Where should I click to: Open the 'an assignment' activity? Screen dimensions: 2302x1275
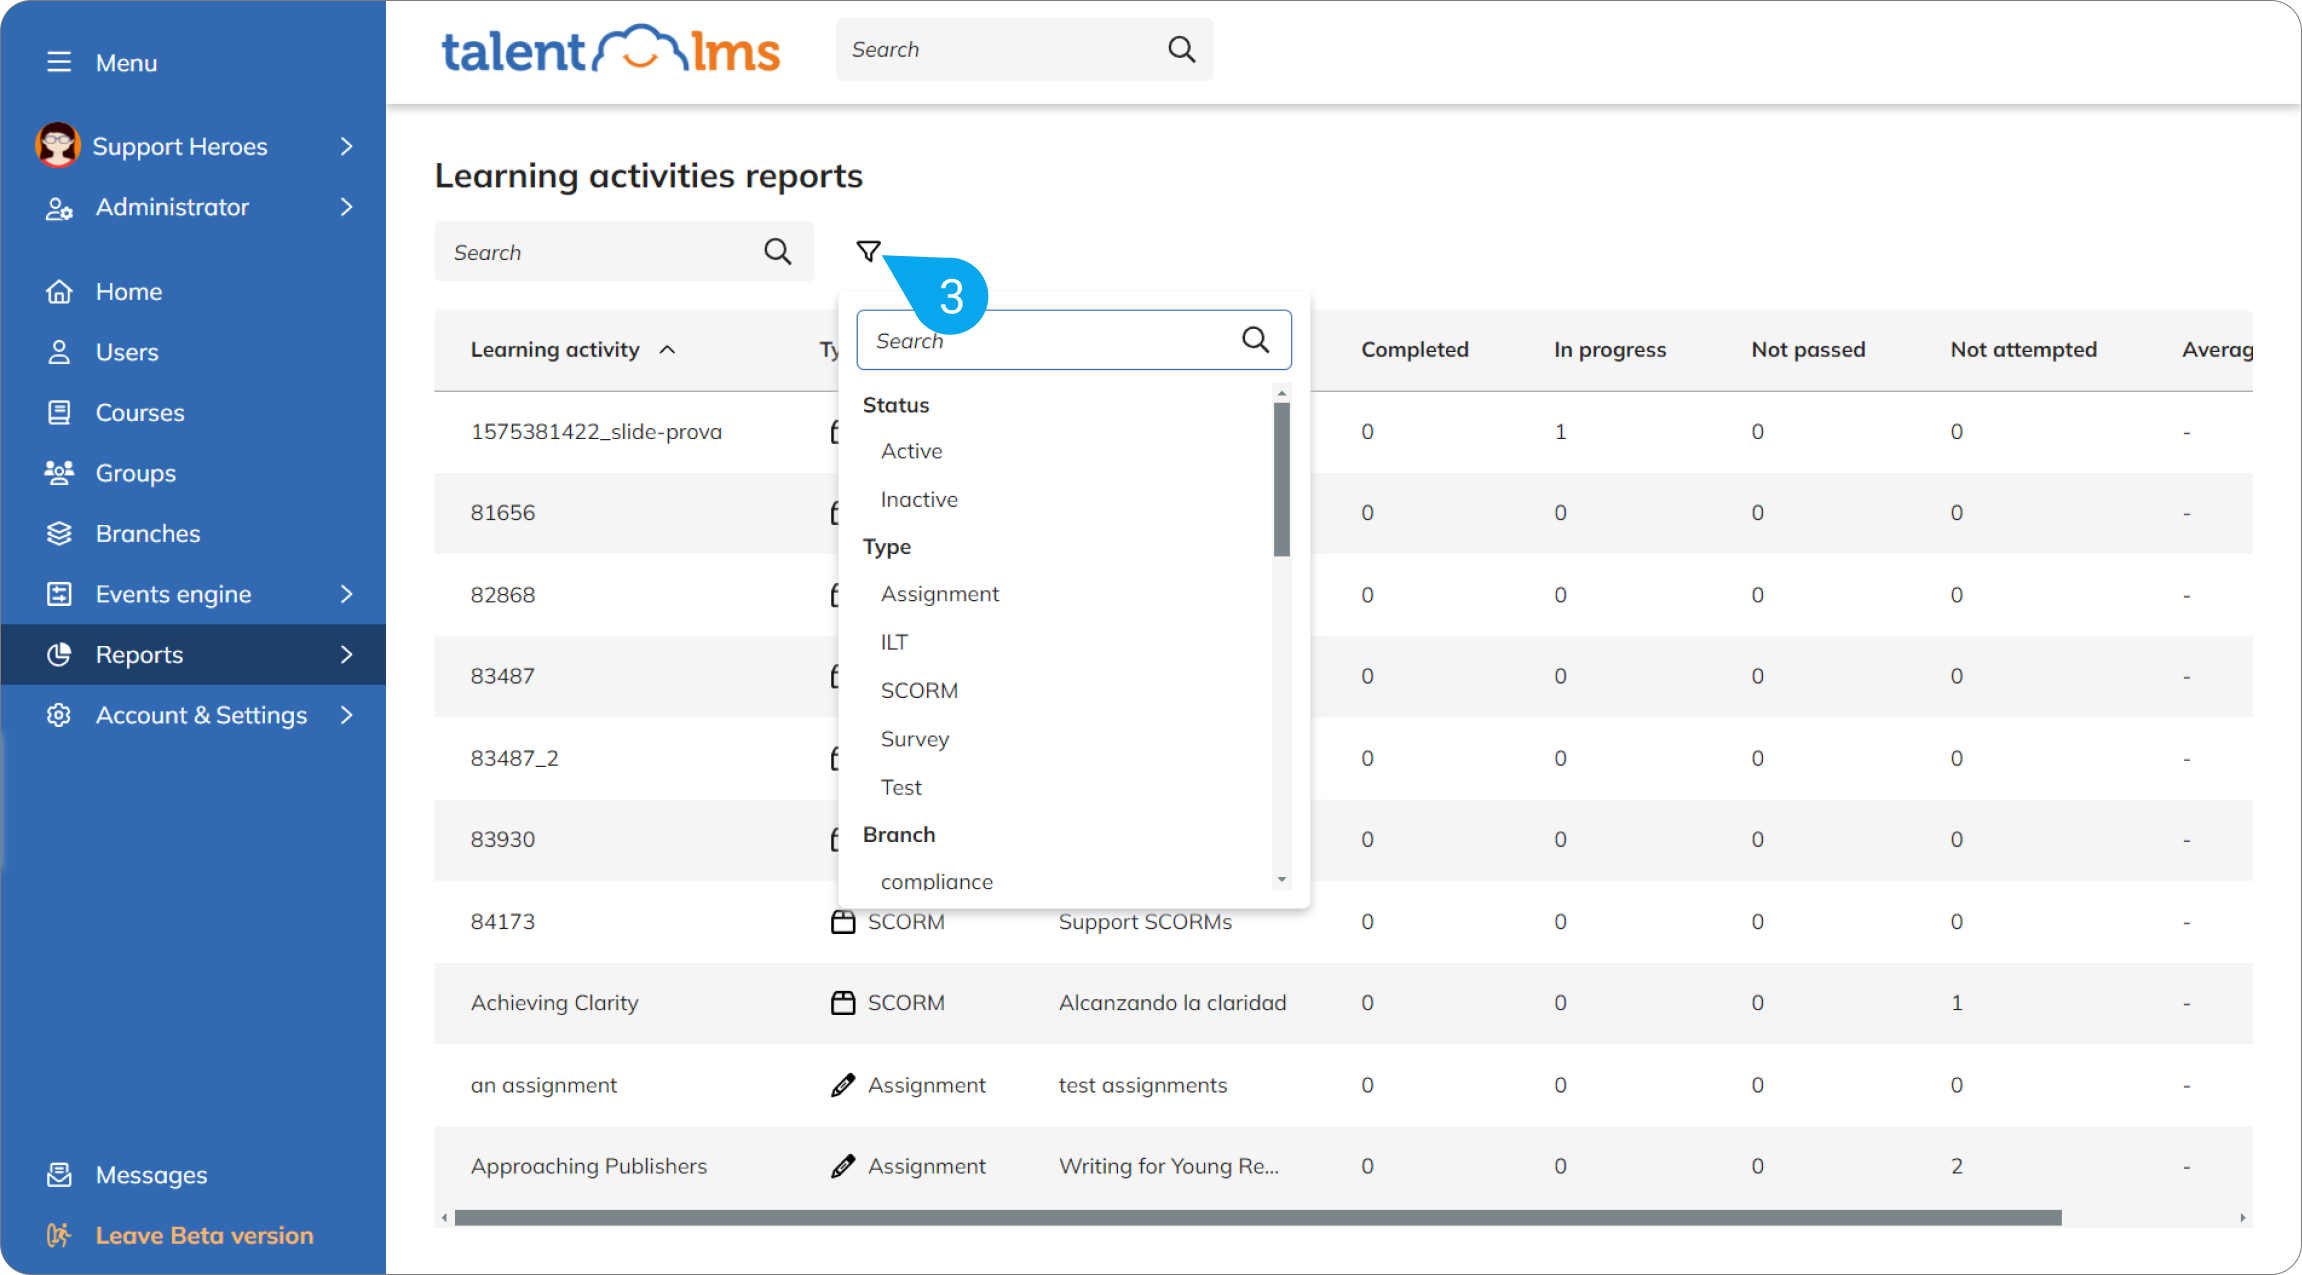pyautogui.click(x=543, y=1085)
